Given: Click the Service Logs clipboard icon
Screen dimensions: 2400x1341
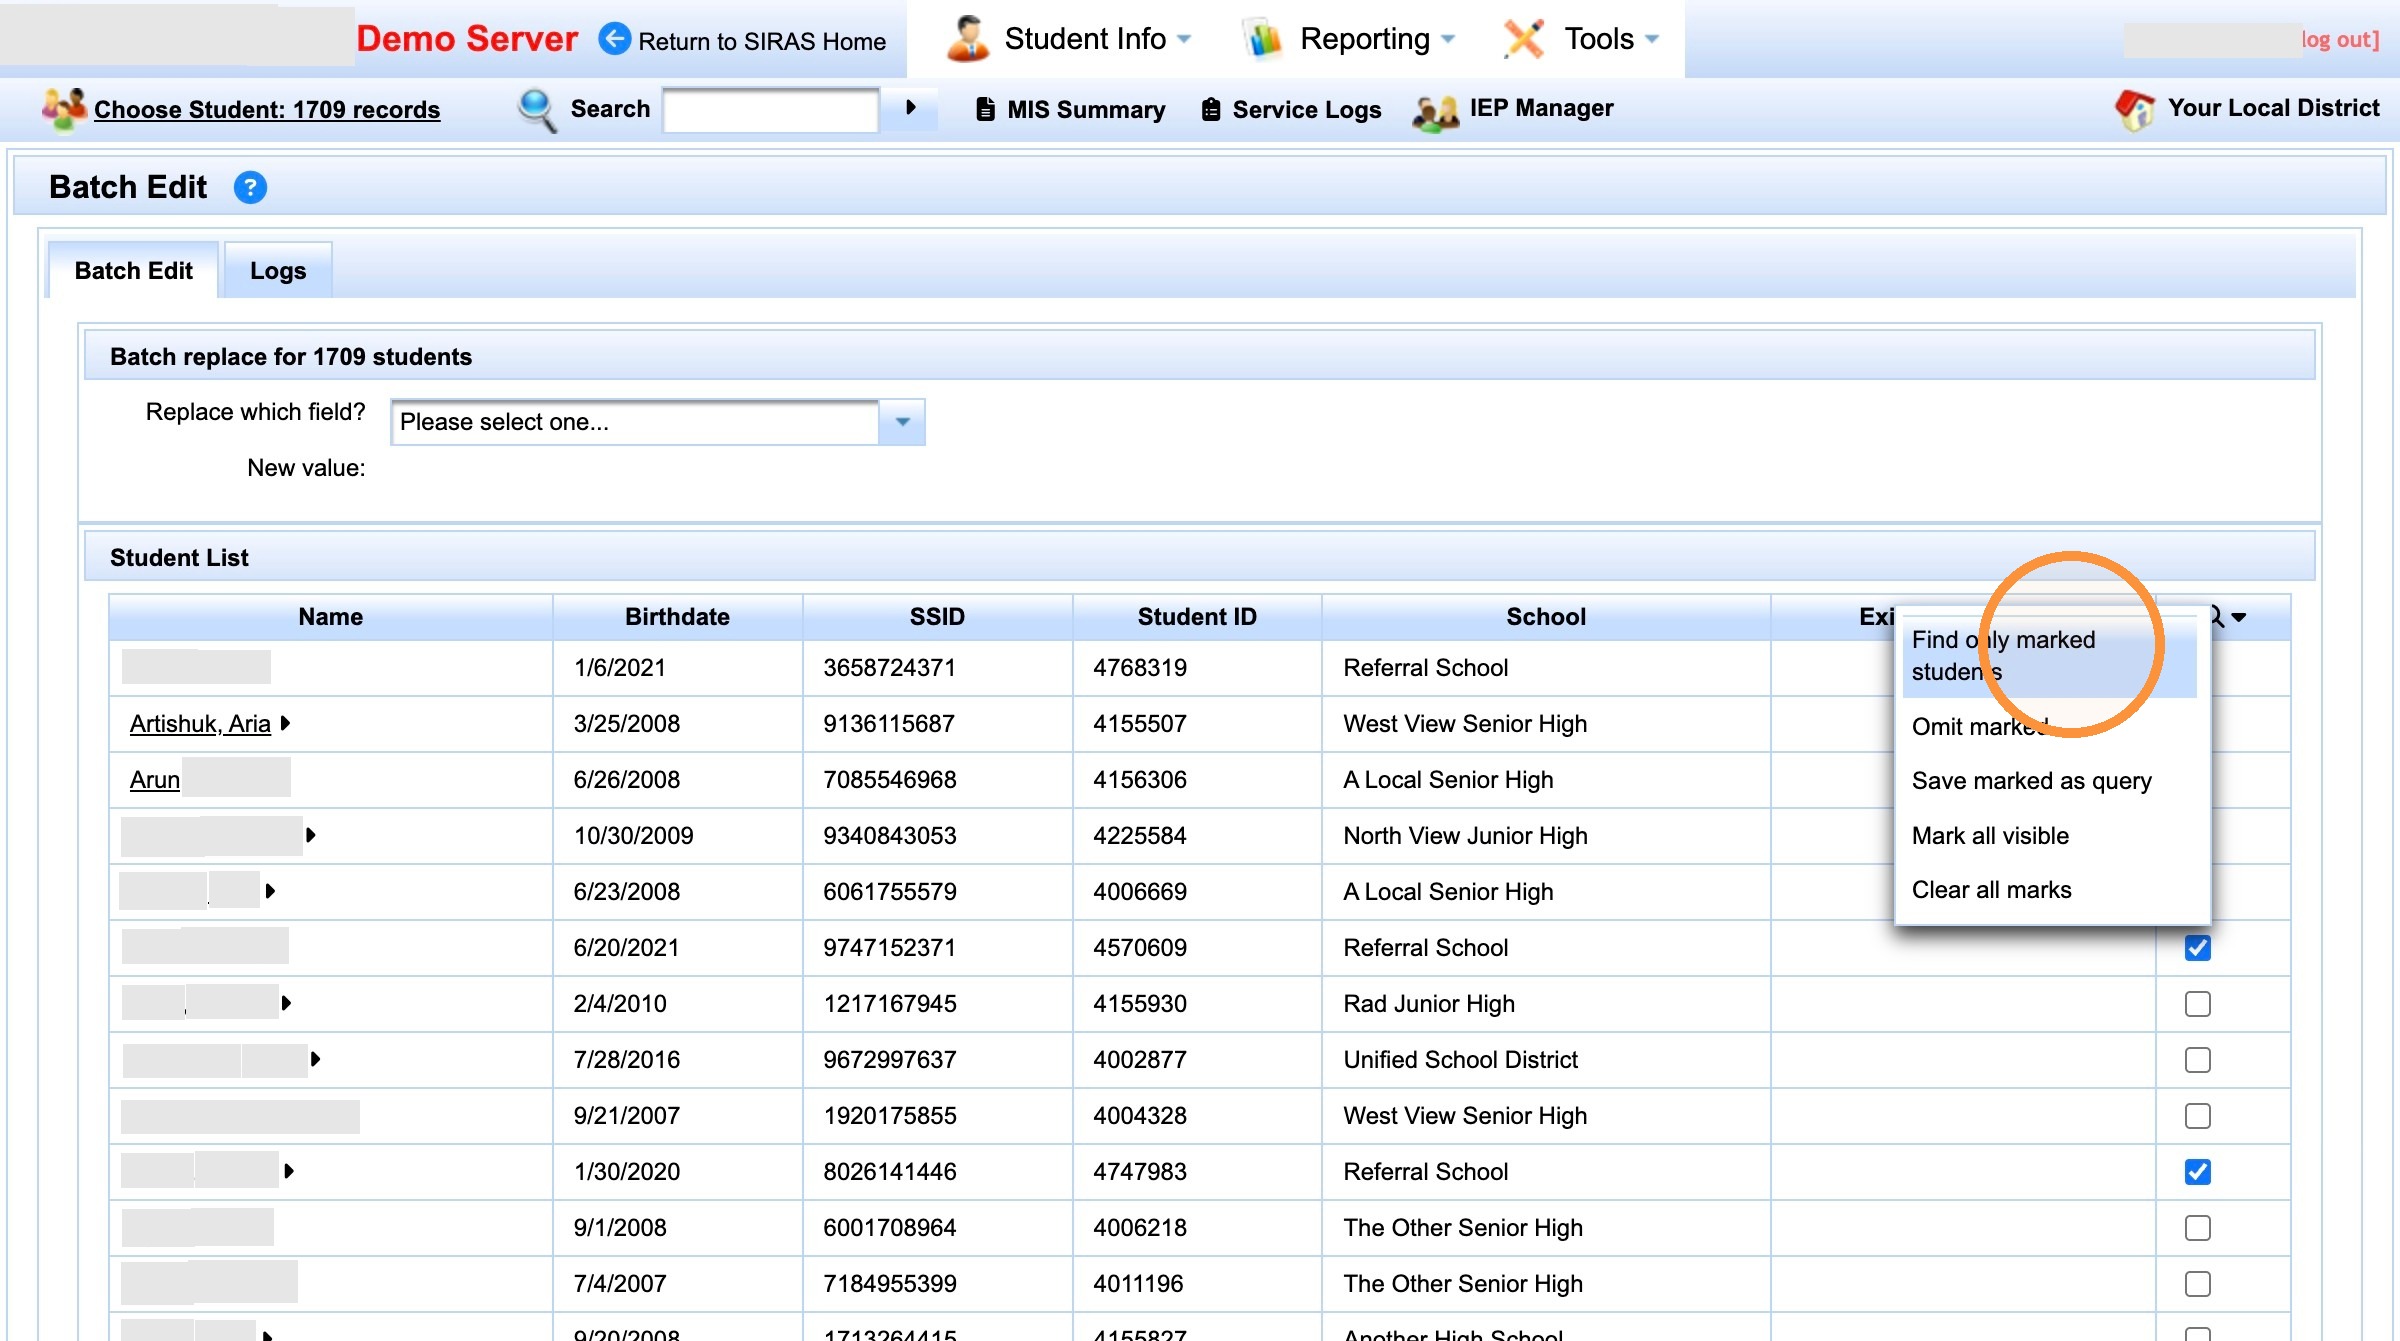Looking at the screenshot, I should pyautogui.click(x=1210, y=109).
